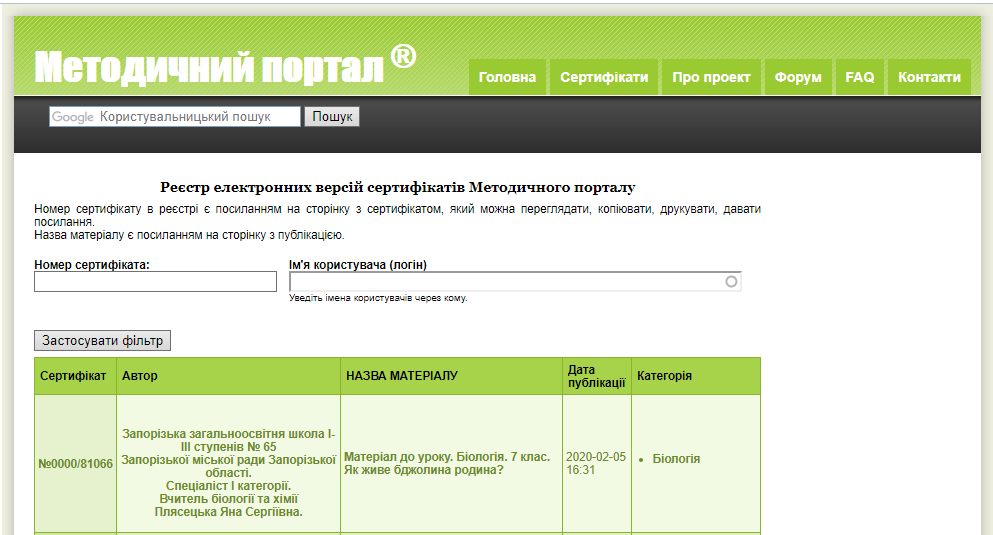993x535 pixels.
Task: Open the Біологія category link
Action: pyautogui.click(x=676, y=459)
